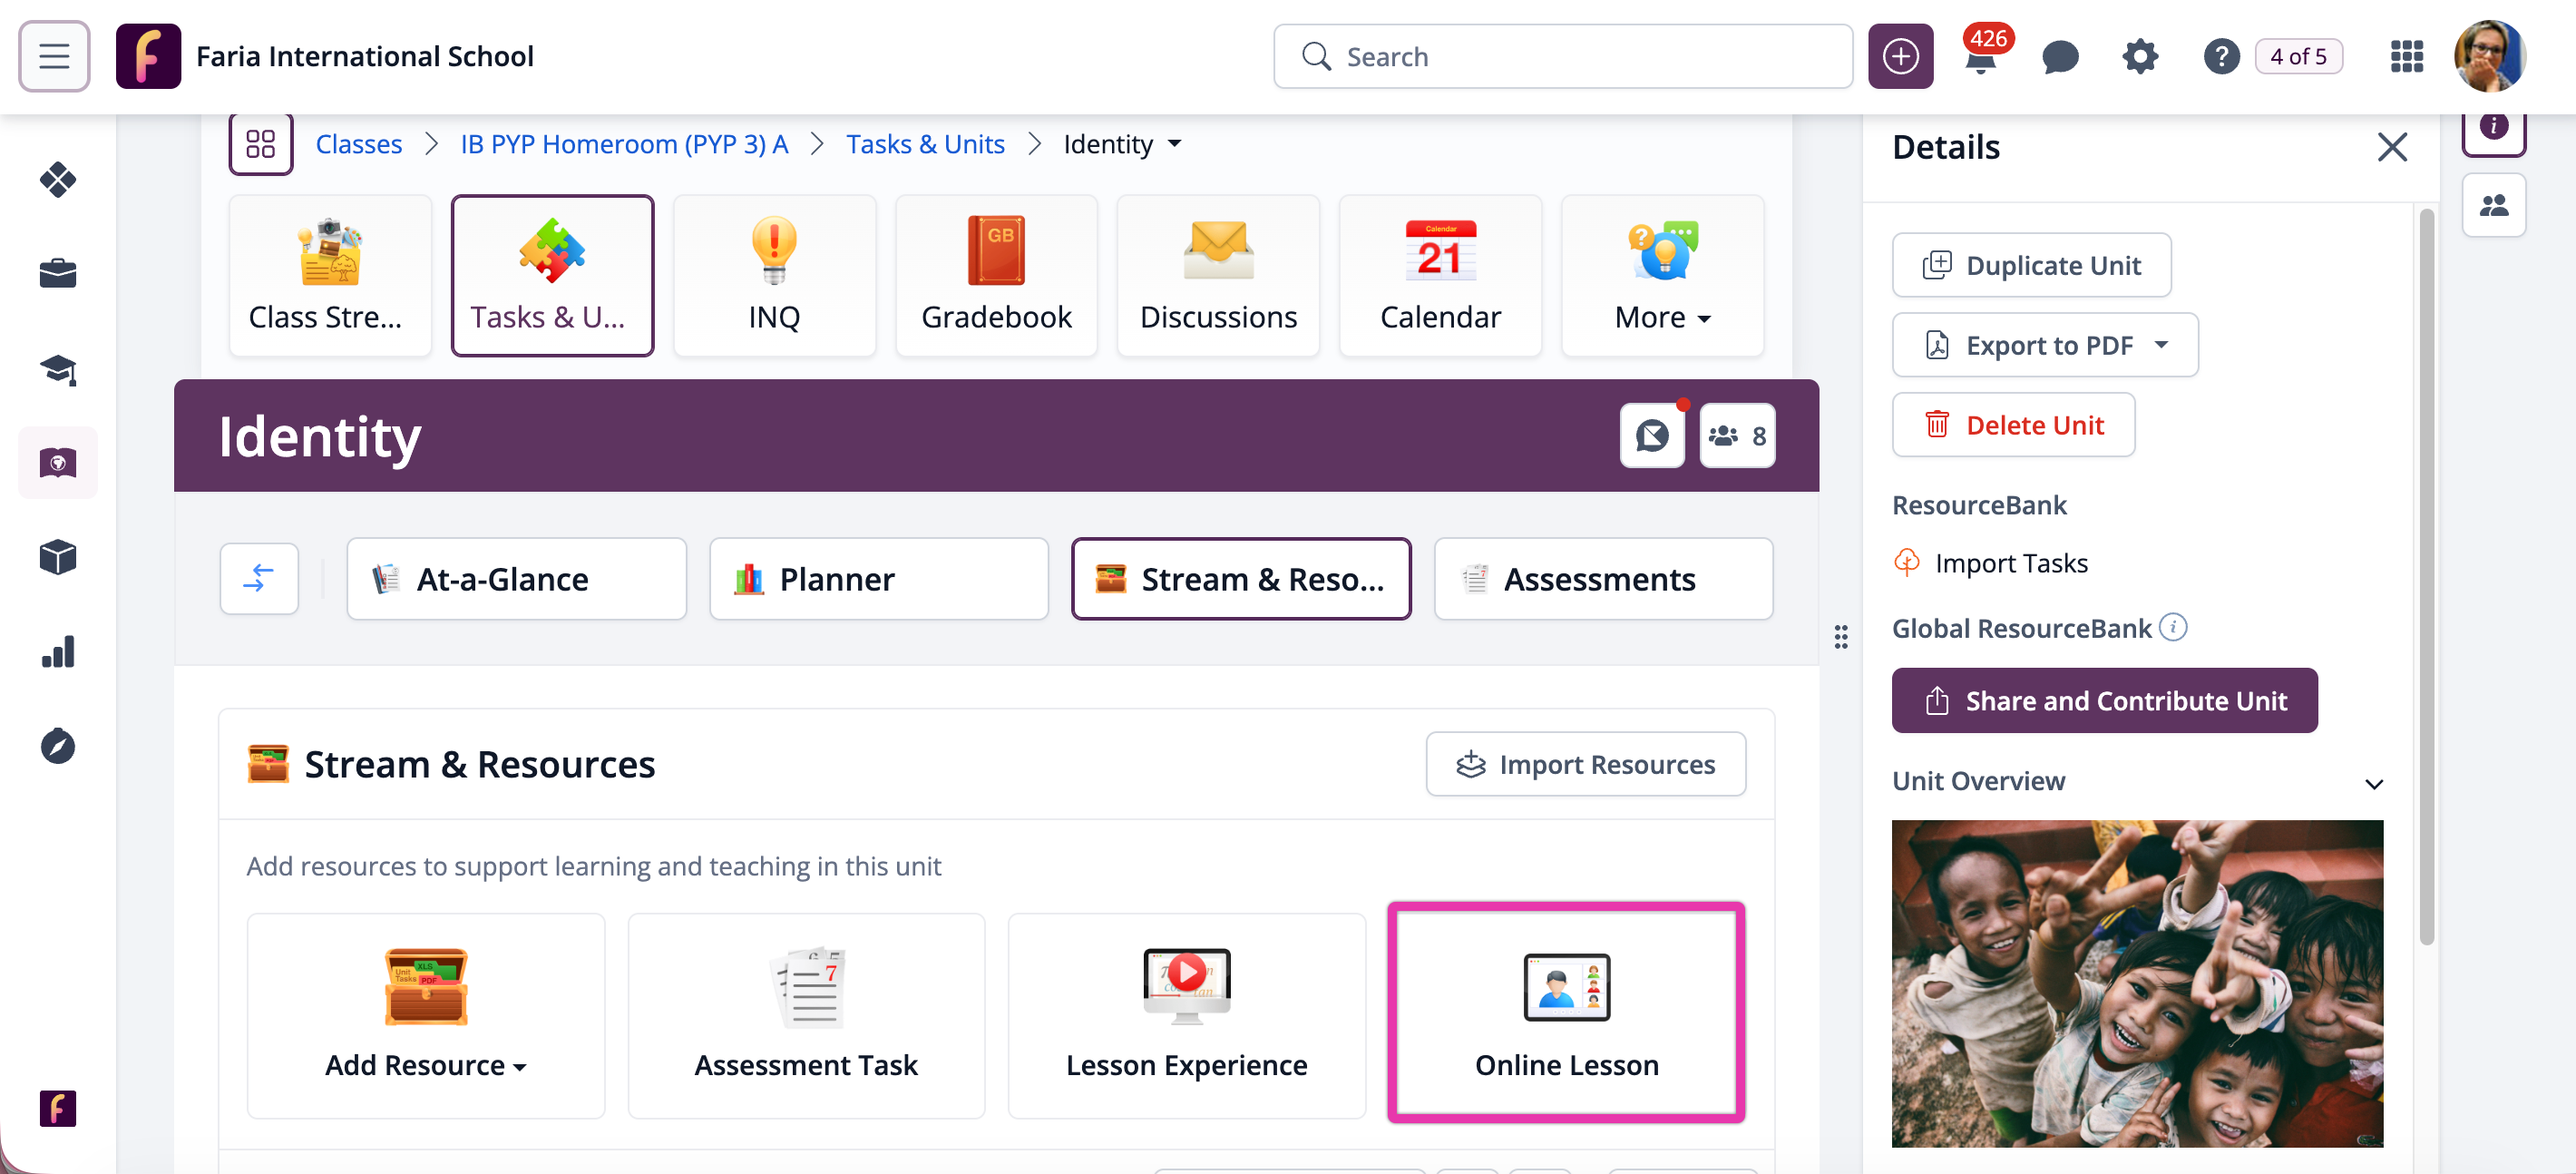This screenshot has width=2576, height=1174.
Task: Open the settings gear icon
Action: 2139,57
